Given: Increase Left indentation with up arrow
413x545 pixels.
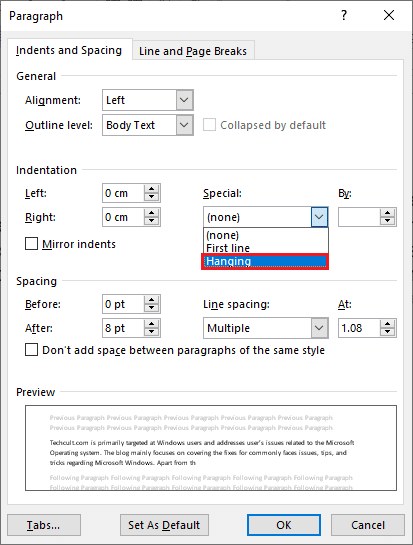Looking at the screenshot, I should coord(151,189).
